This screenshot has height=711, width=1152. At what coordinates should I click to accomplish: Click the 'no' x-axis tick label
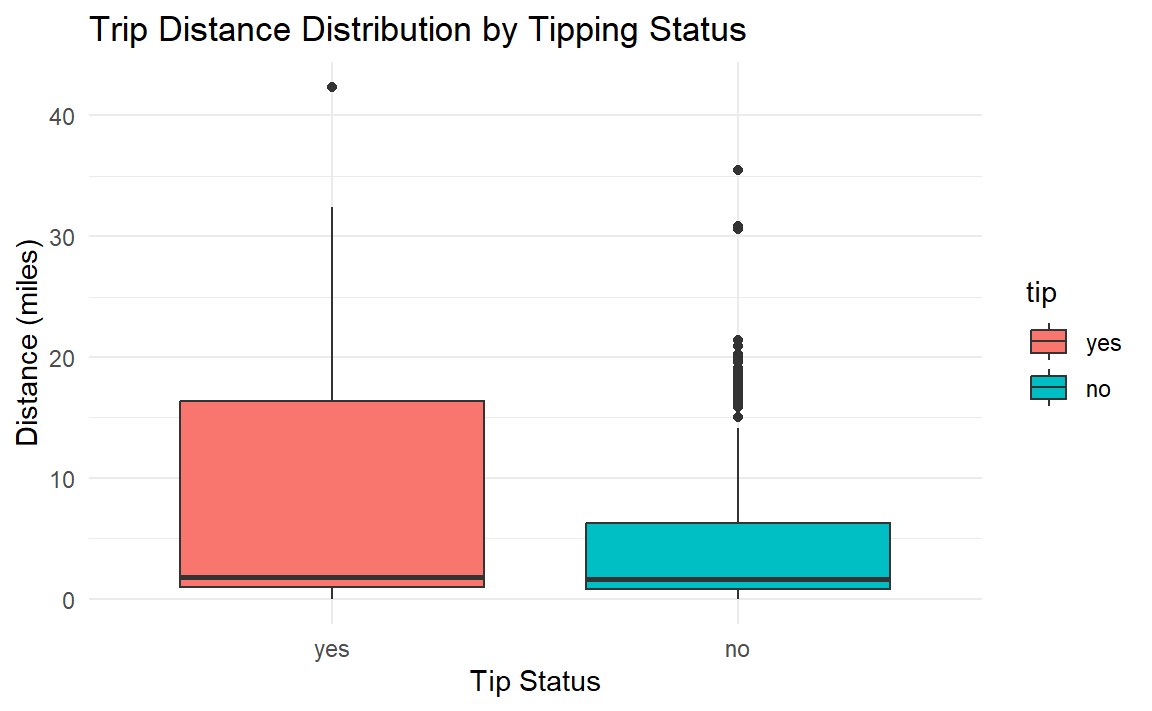[x=737, y=650]
